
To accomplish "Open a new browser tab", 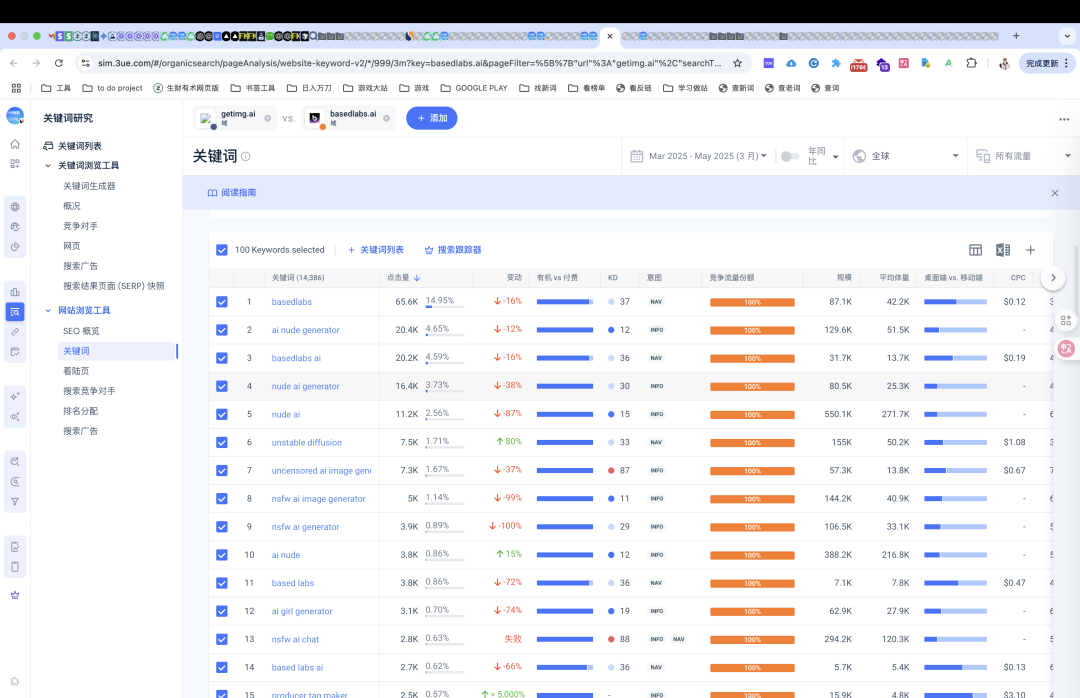I will click(1016, 36).
